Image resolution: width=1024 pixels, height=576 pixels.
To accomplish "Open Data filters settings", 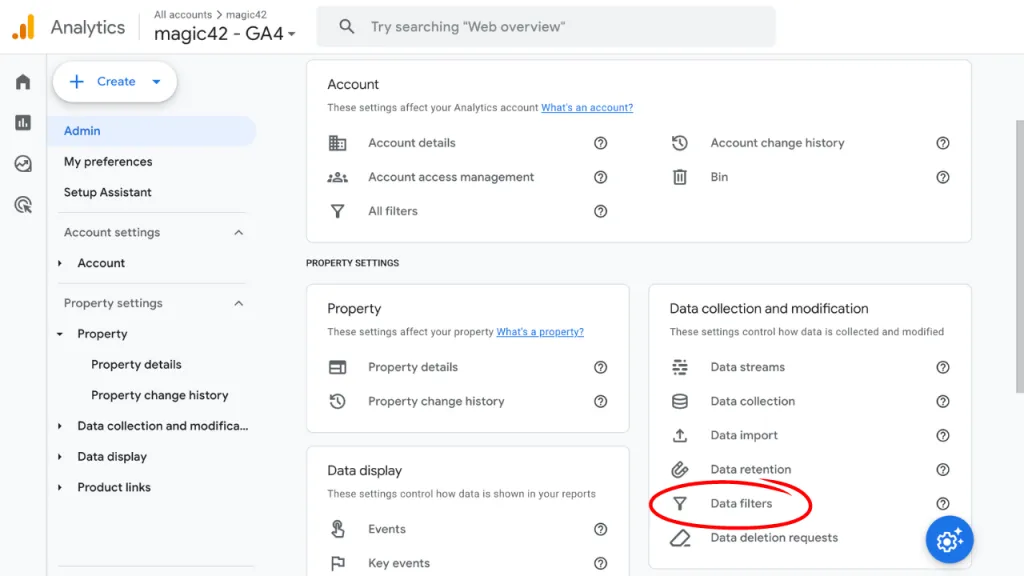I will tap(741, 504).
